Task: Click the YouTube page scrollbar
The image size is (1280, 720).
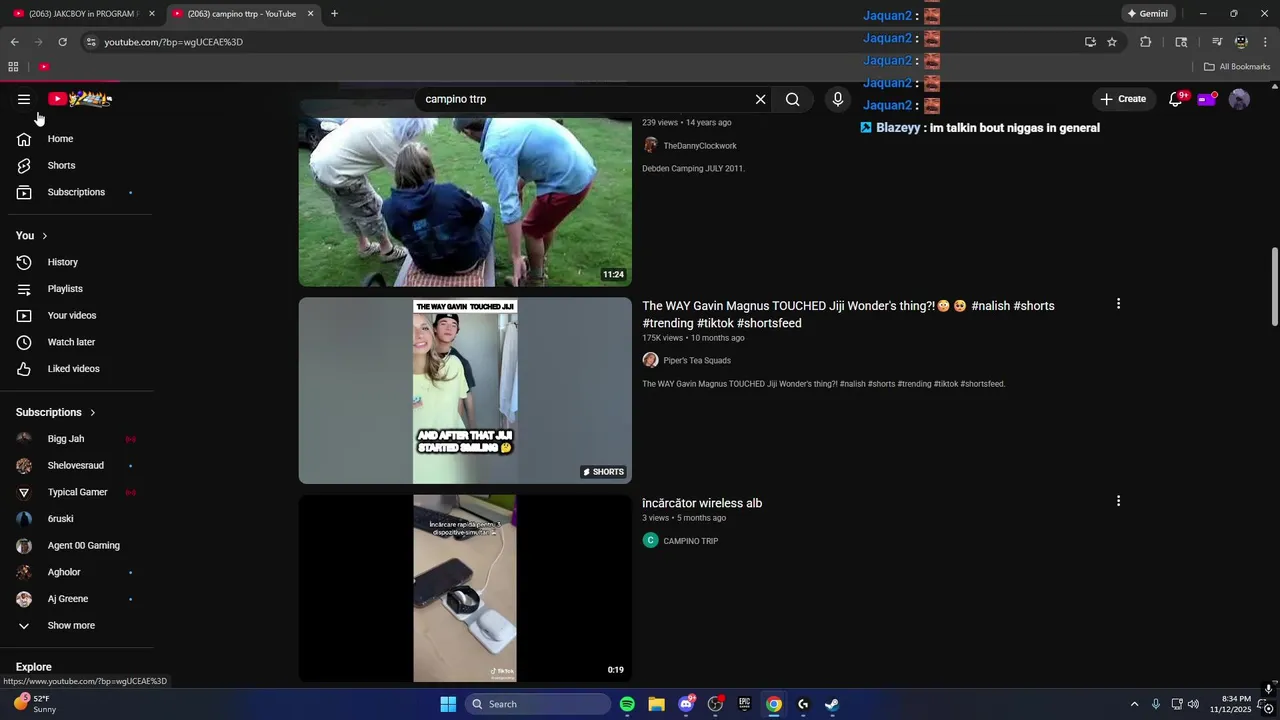Action: (1274, 285)
